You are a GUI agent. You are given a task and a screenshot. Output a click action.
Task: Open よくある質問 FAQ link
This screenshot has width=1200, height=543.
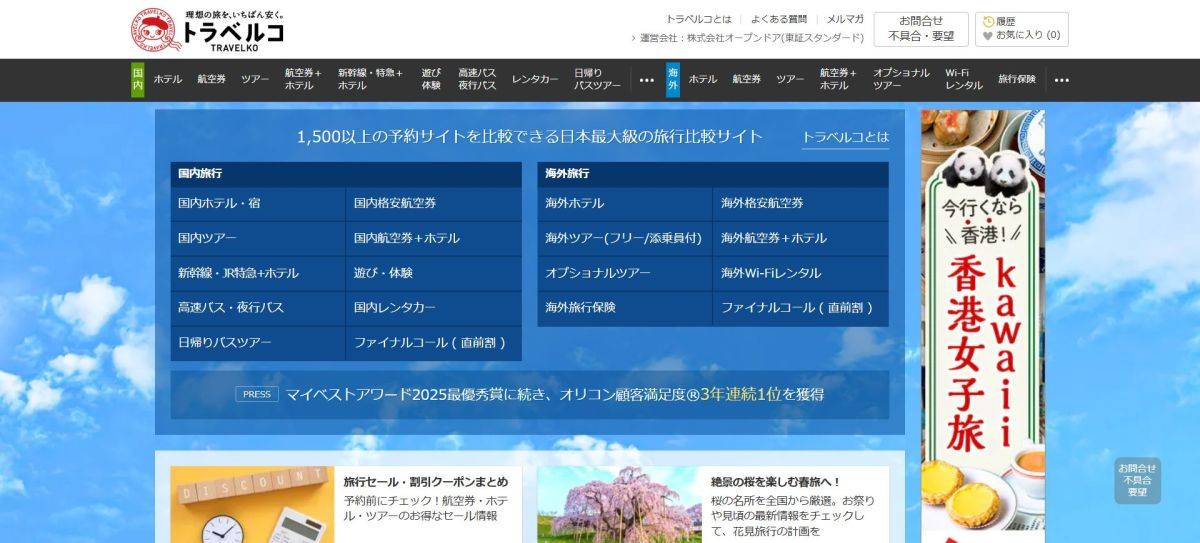tap(778, 19)
